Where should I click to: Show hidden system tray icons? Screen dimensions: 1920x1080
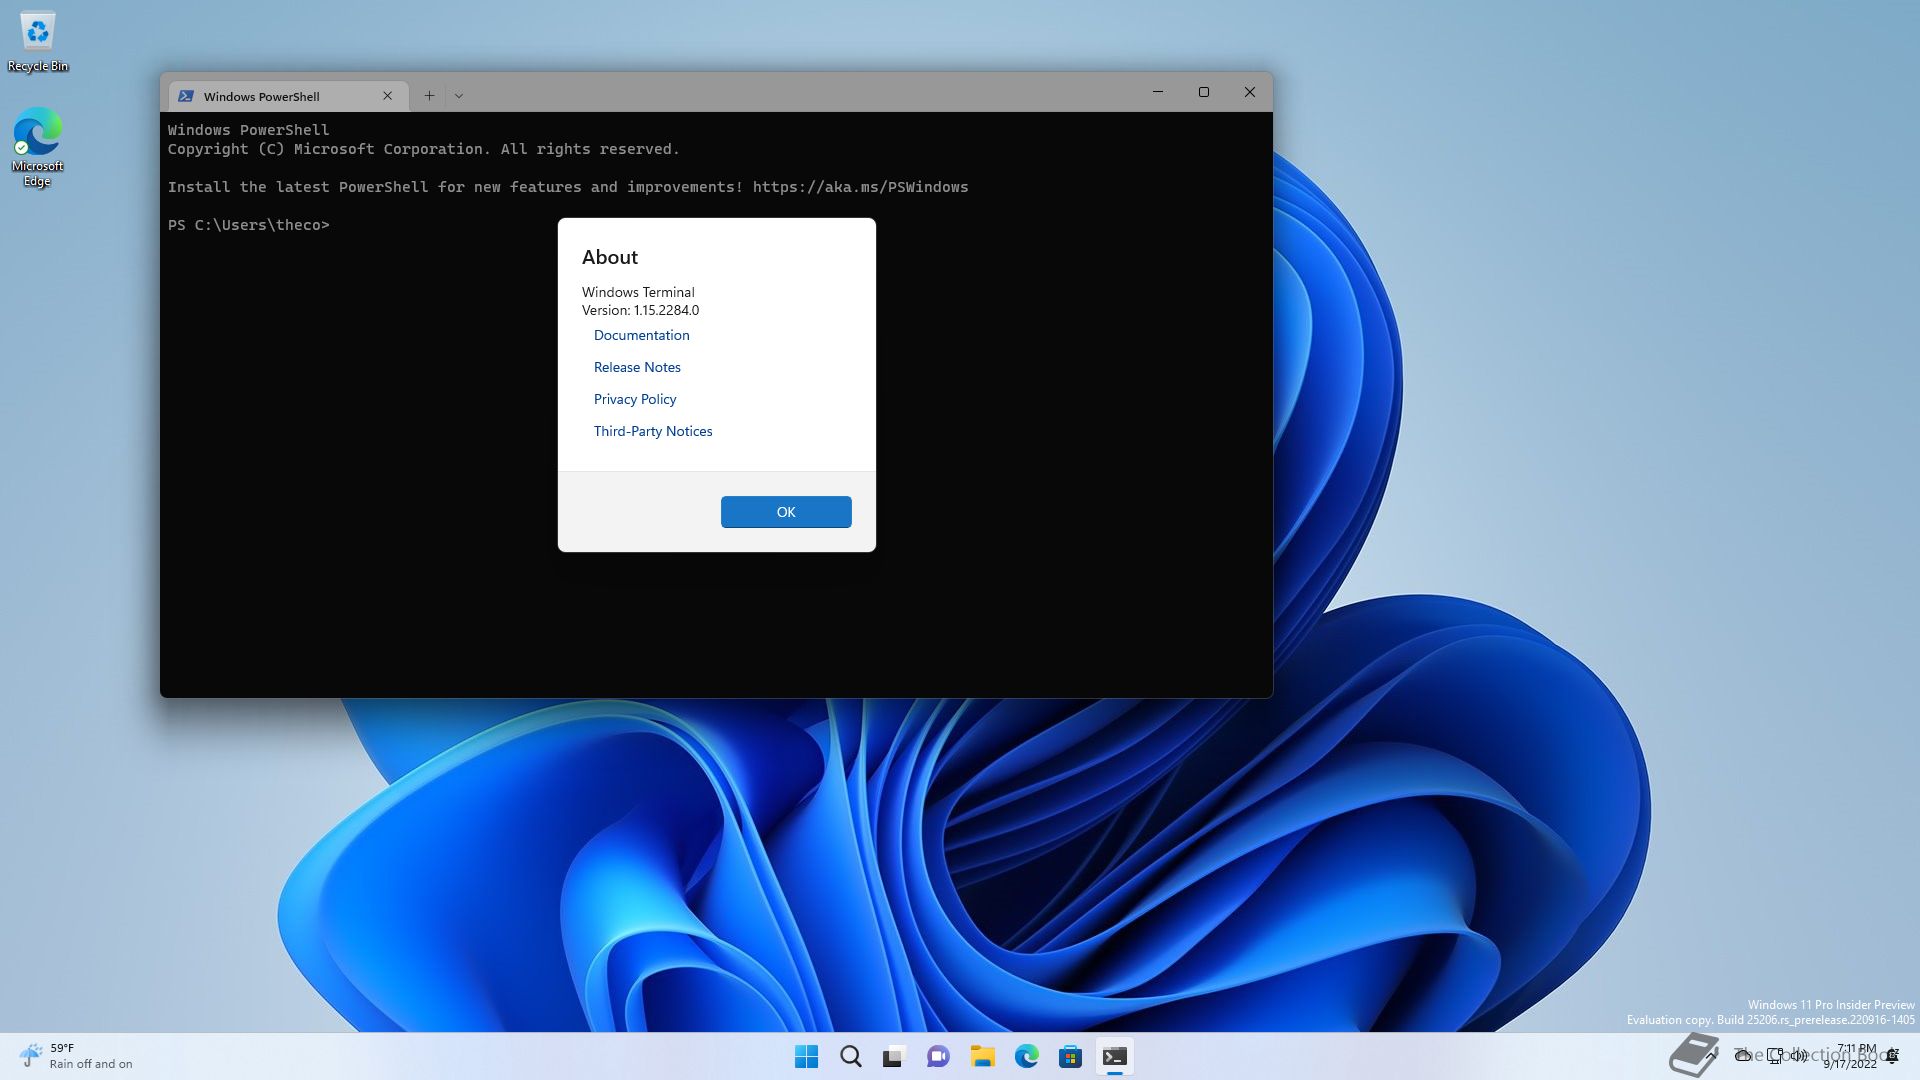click(1713, 1055)
